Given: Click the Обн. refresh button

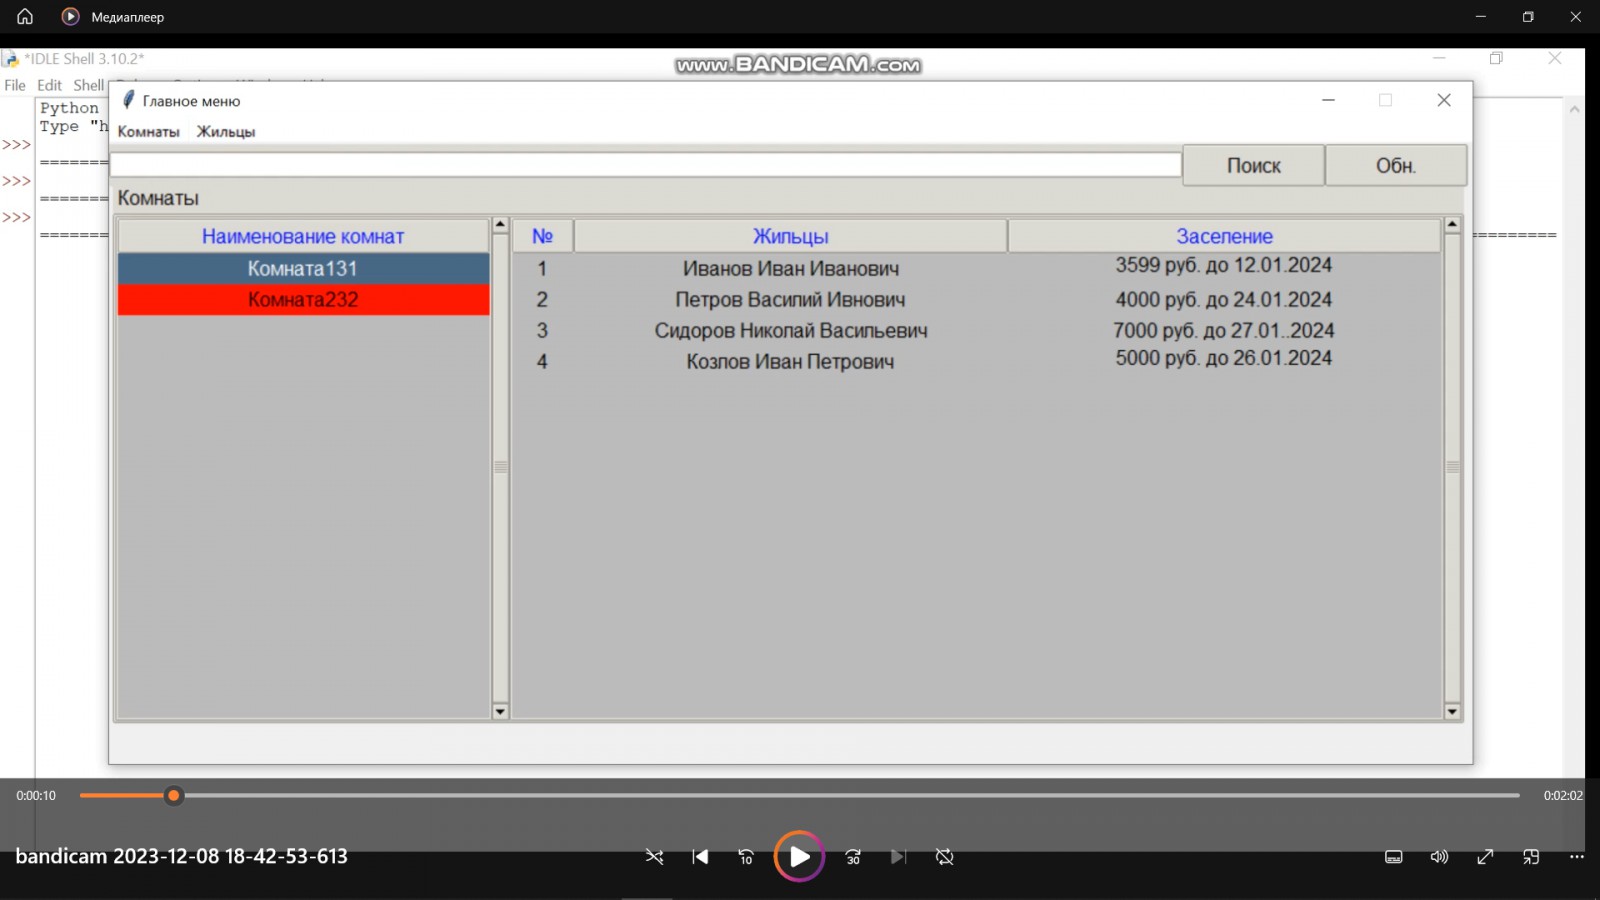Looking at the screenshot, I should (1396, 166).
